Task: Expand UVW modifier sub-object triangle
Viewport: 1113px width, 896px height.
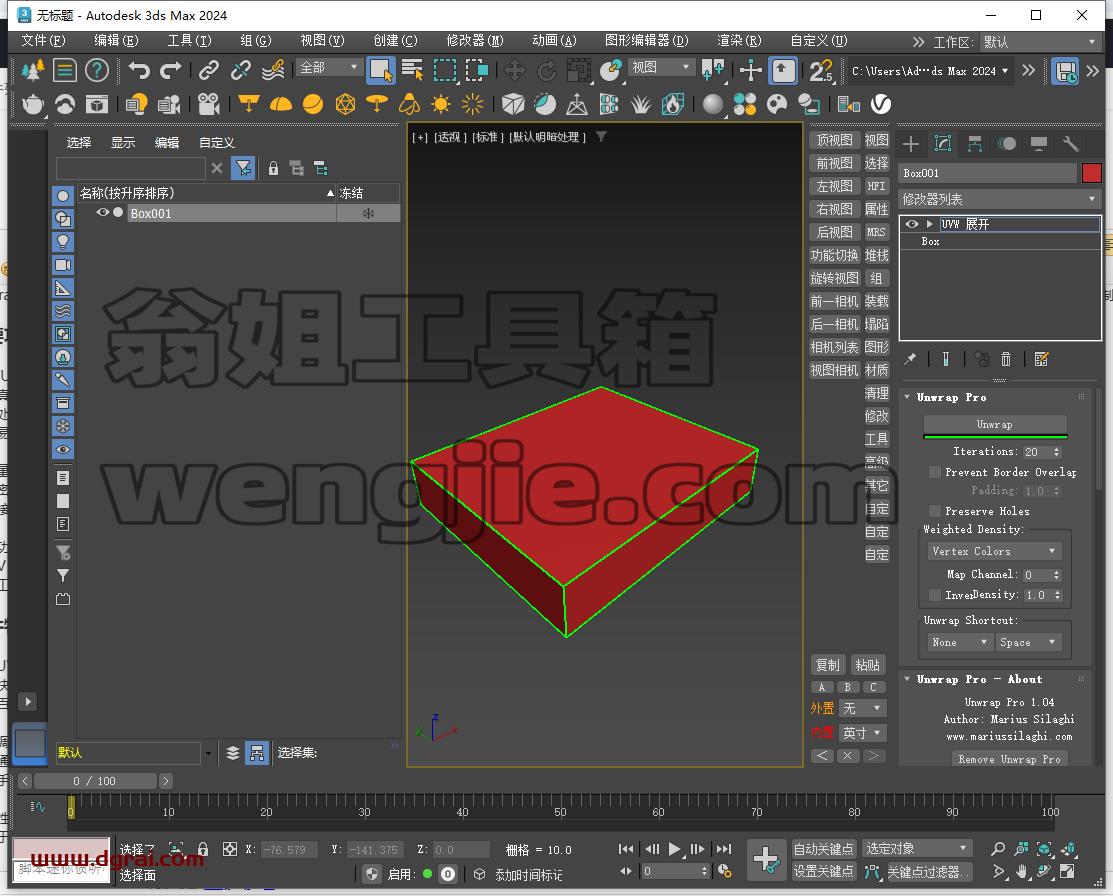Action: coord(929,224)
